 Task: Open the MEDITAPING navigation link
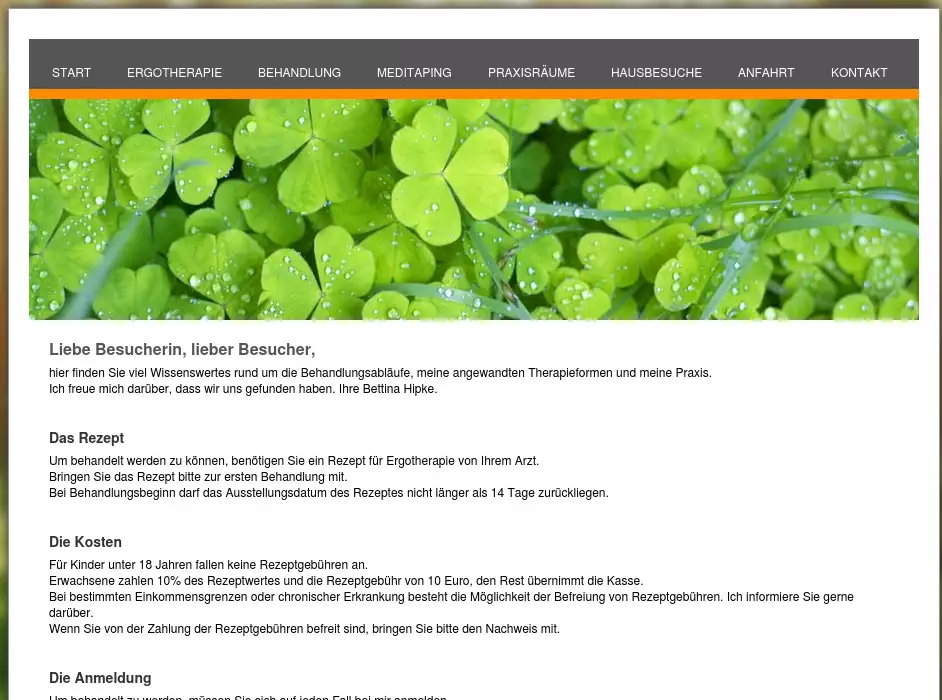pyautogui.click(x=414, y=73)
